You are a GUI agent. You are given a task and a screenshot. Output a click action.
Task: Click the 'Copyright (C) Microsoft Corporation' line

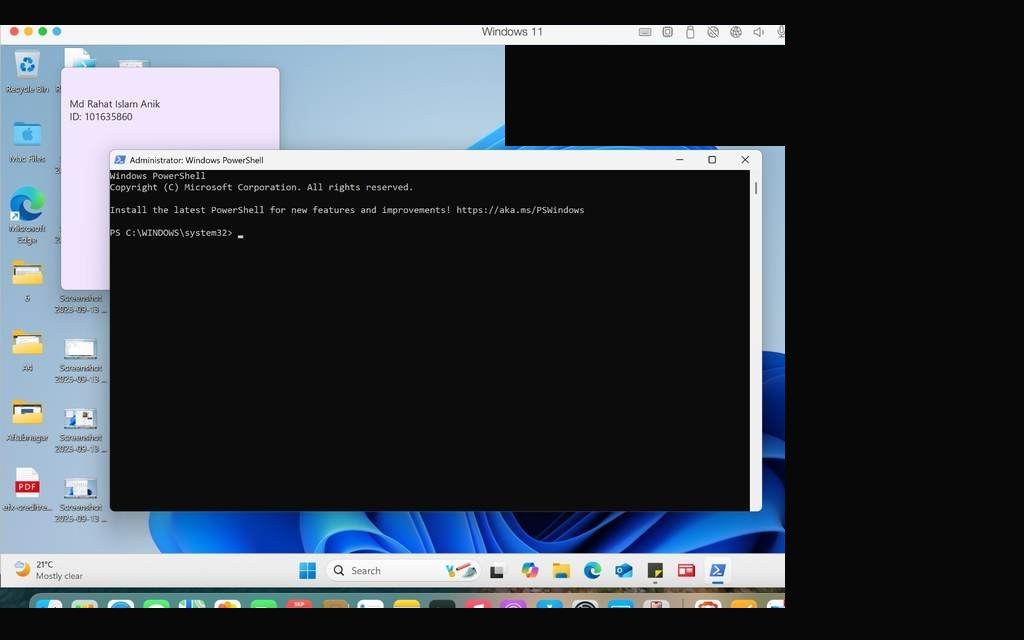(261, 187)
